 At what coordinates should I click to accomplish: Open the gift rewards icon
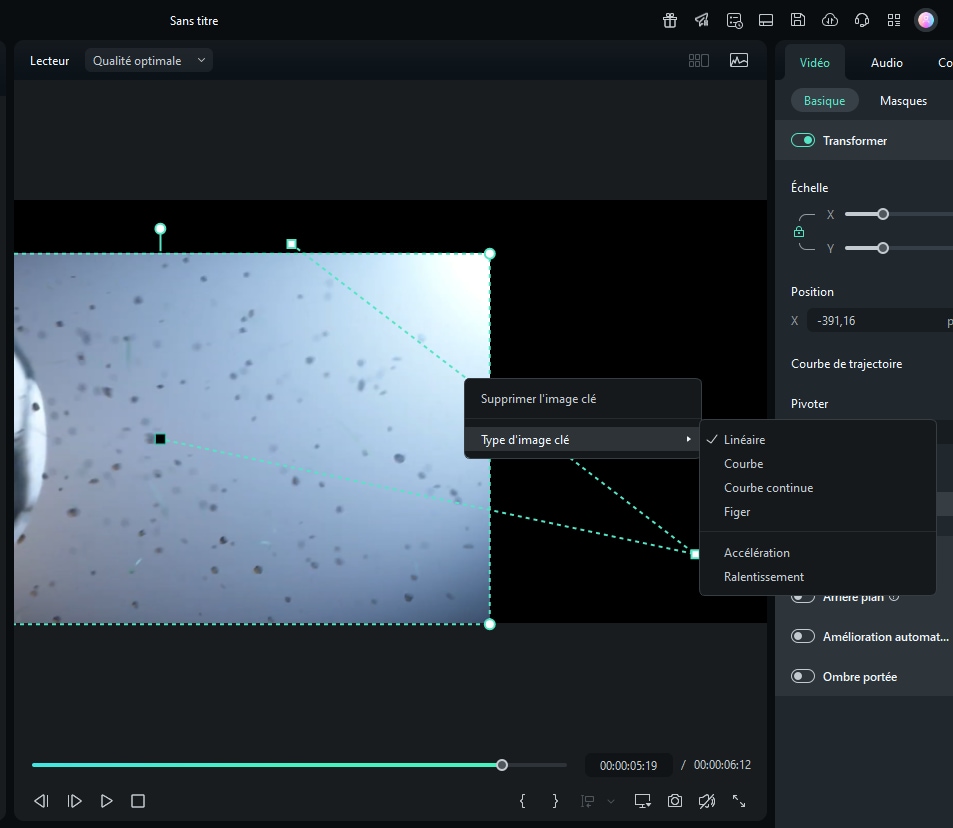pos(670,21)
